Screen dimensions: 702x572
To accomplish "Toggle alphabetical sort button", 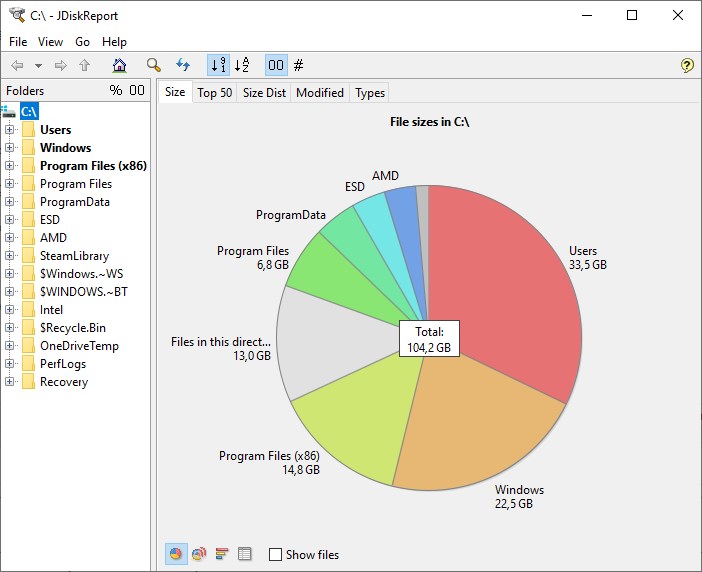I will pos(241,65).
